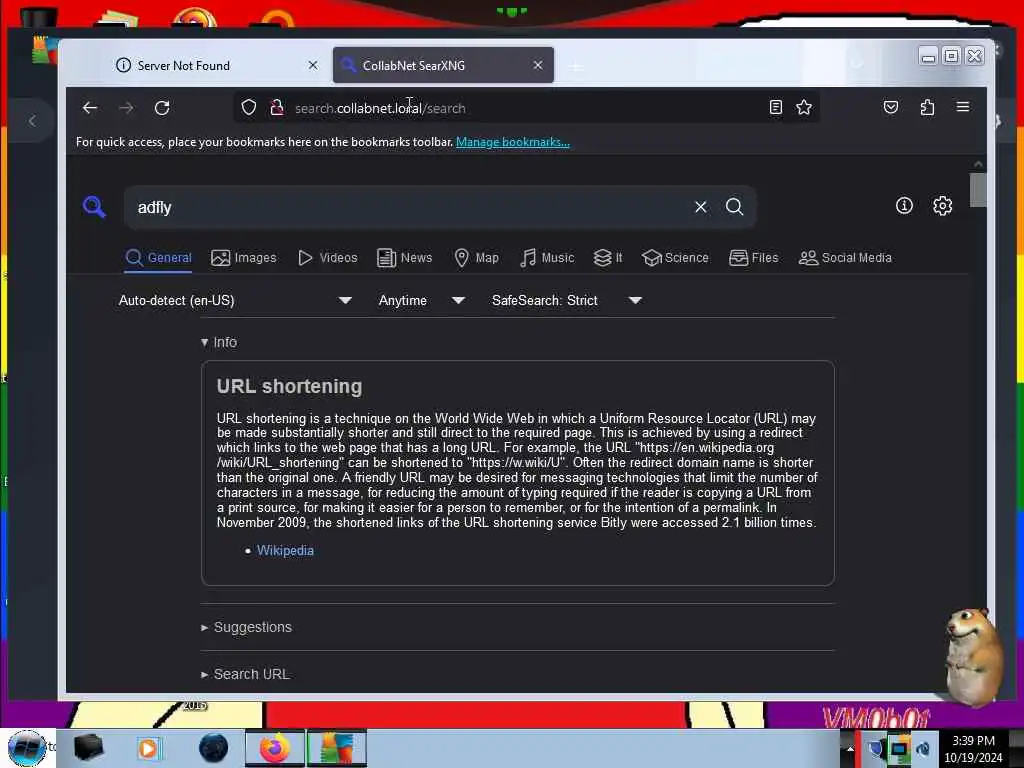
Task: Click into the adfly search input
Action: click(x=408, y=207)
